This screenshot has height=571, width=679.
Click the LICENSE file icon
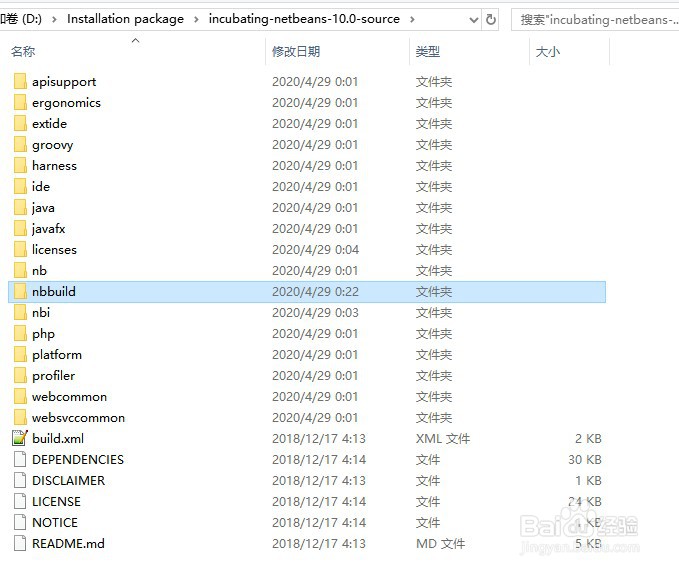(20, 501)
